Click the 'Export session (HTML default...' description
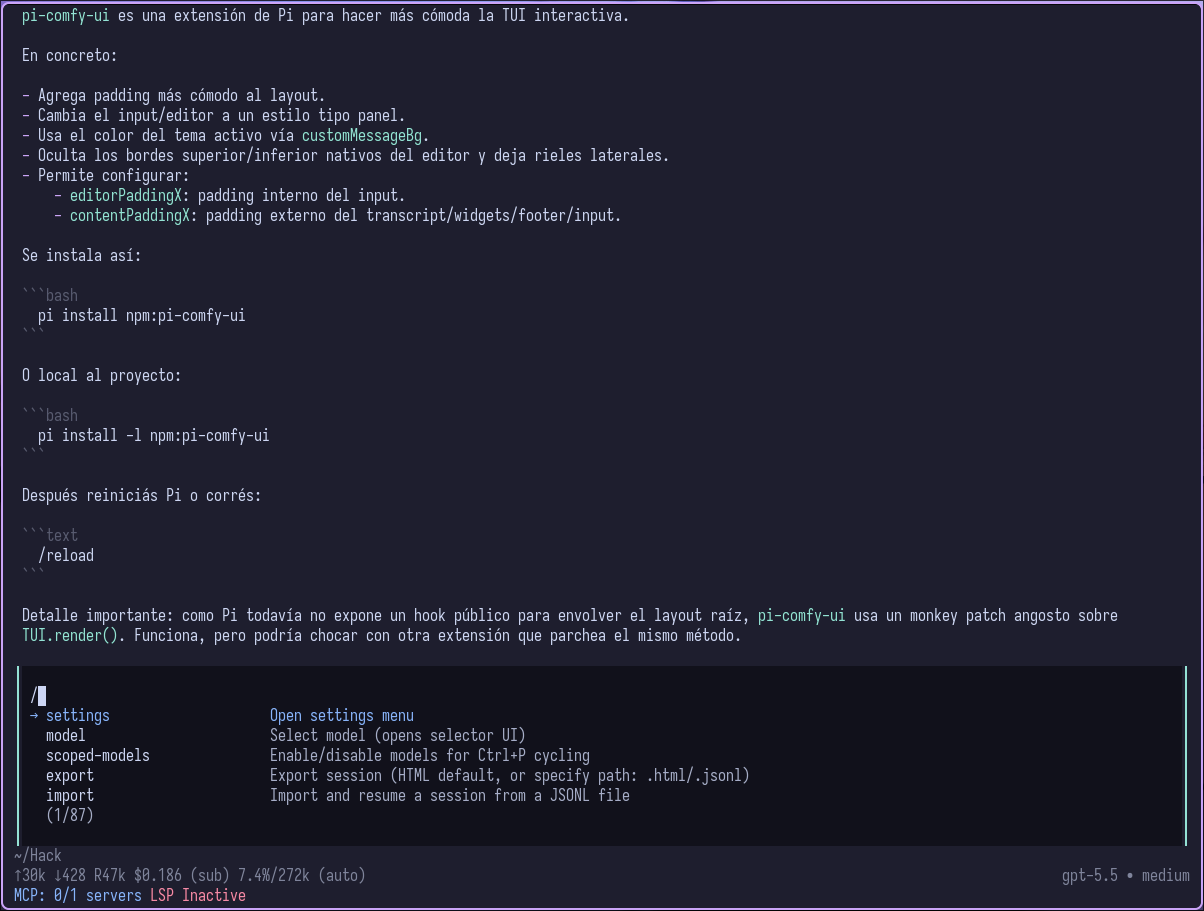Viewport: 1204px width, 911px height. point(510,776)
